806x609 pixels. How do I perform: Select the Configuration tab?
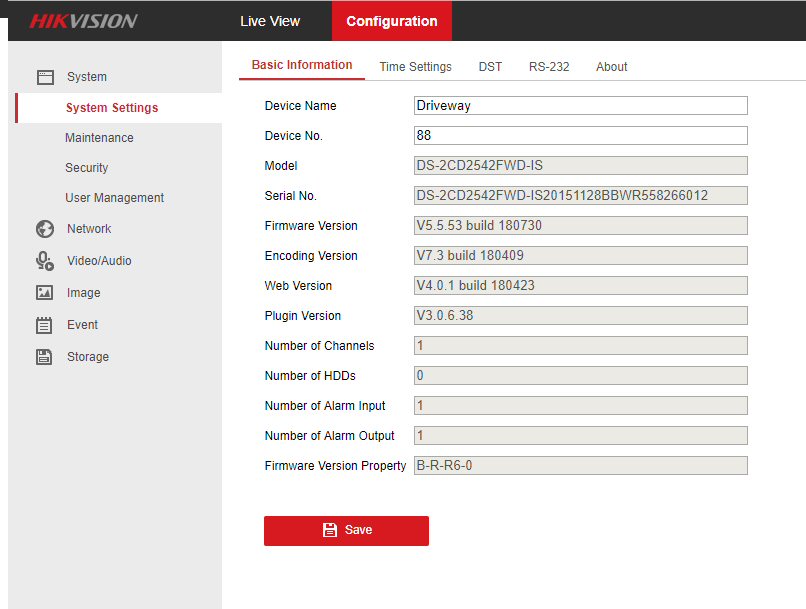click(x=391, y=21)
